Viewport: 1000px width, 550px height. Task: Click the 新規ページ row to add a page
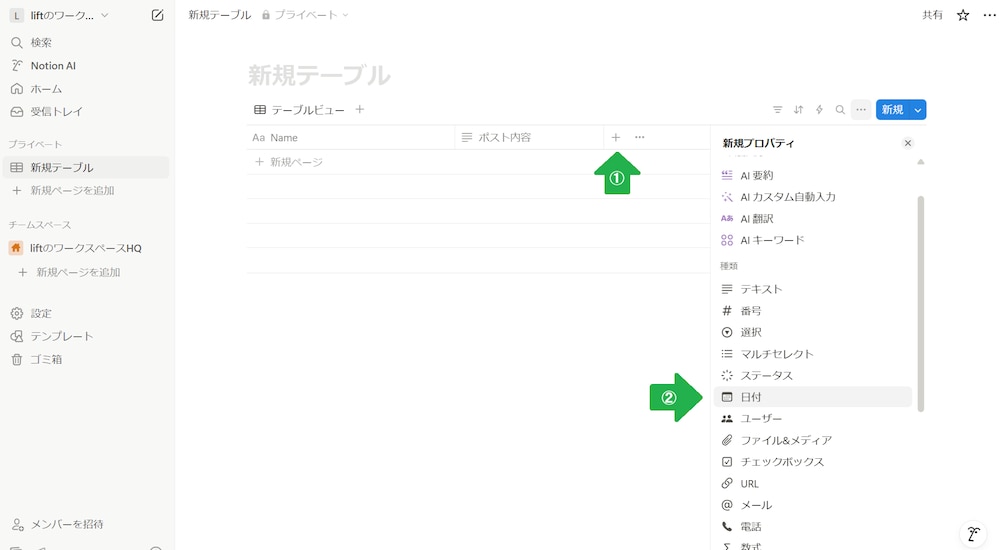pyautogui.click(x=478, y=162)
